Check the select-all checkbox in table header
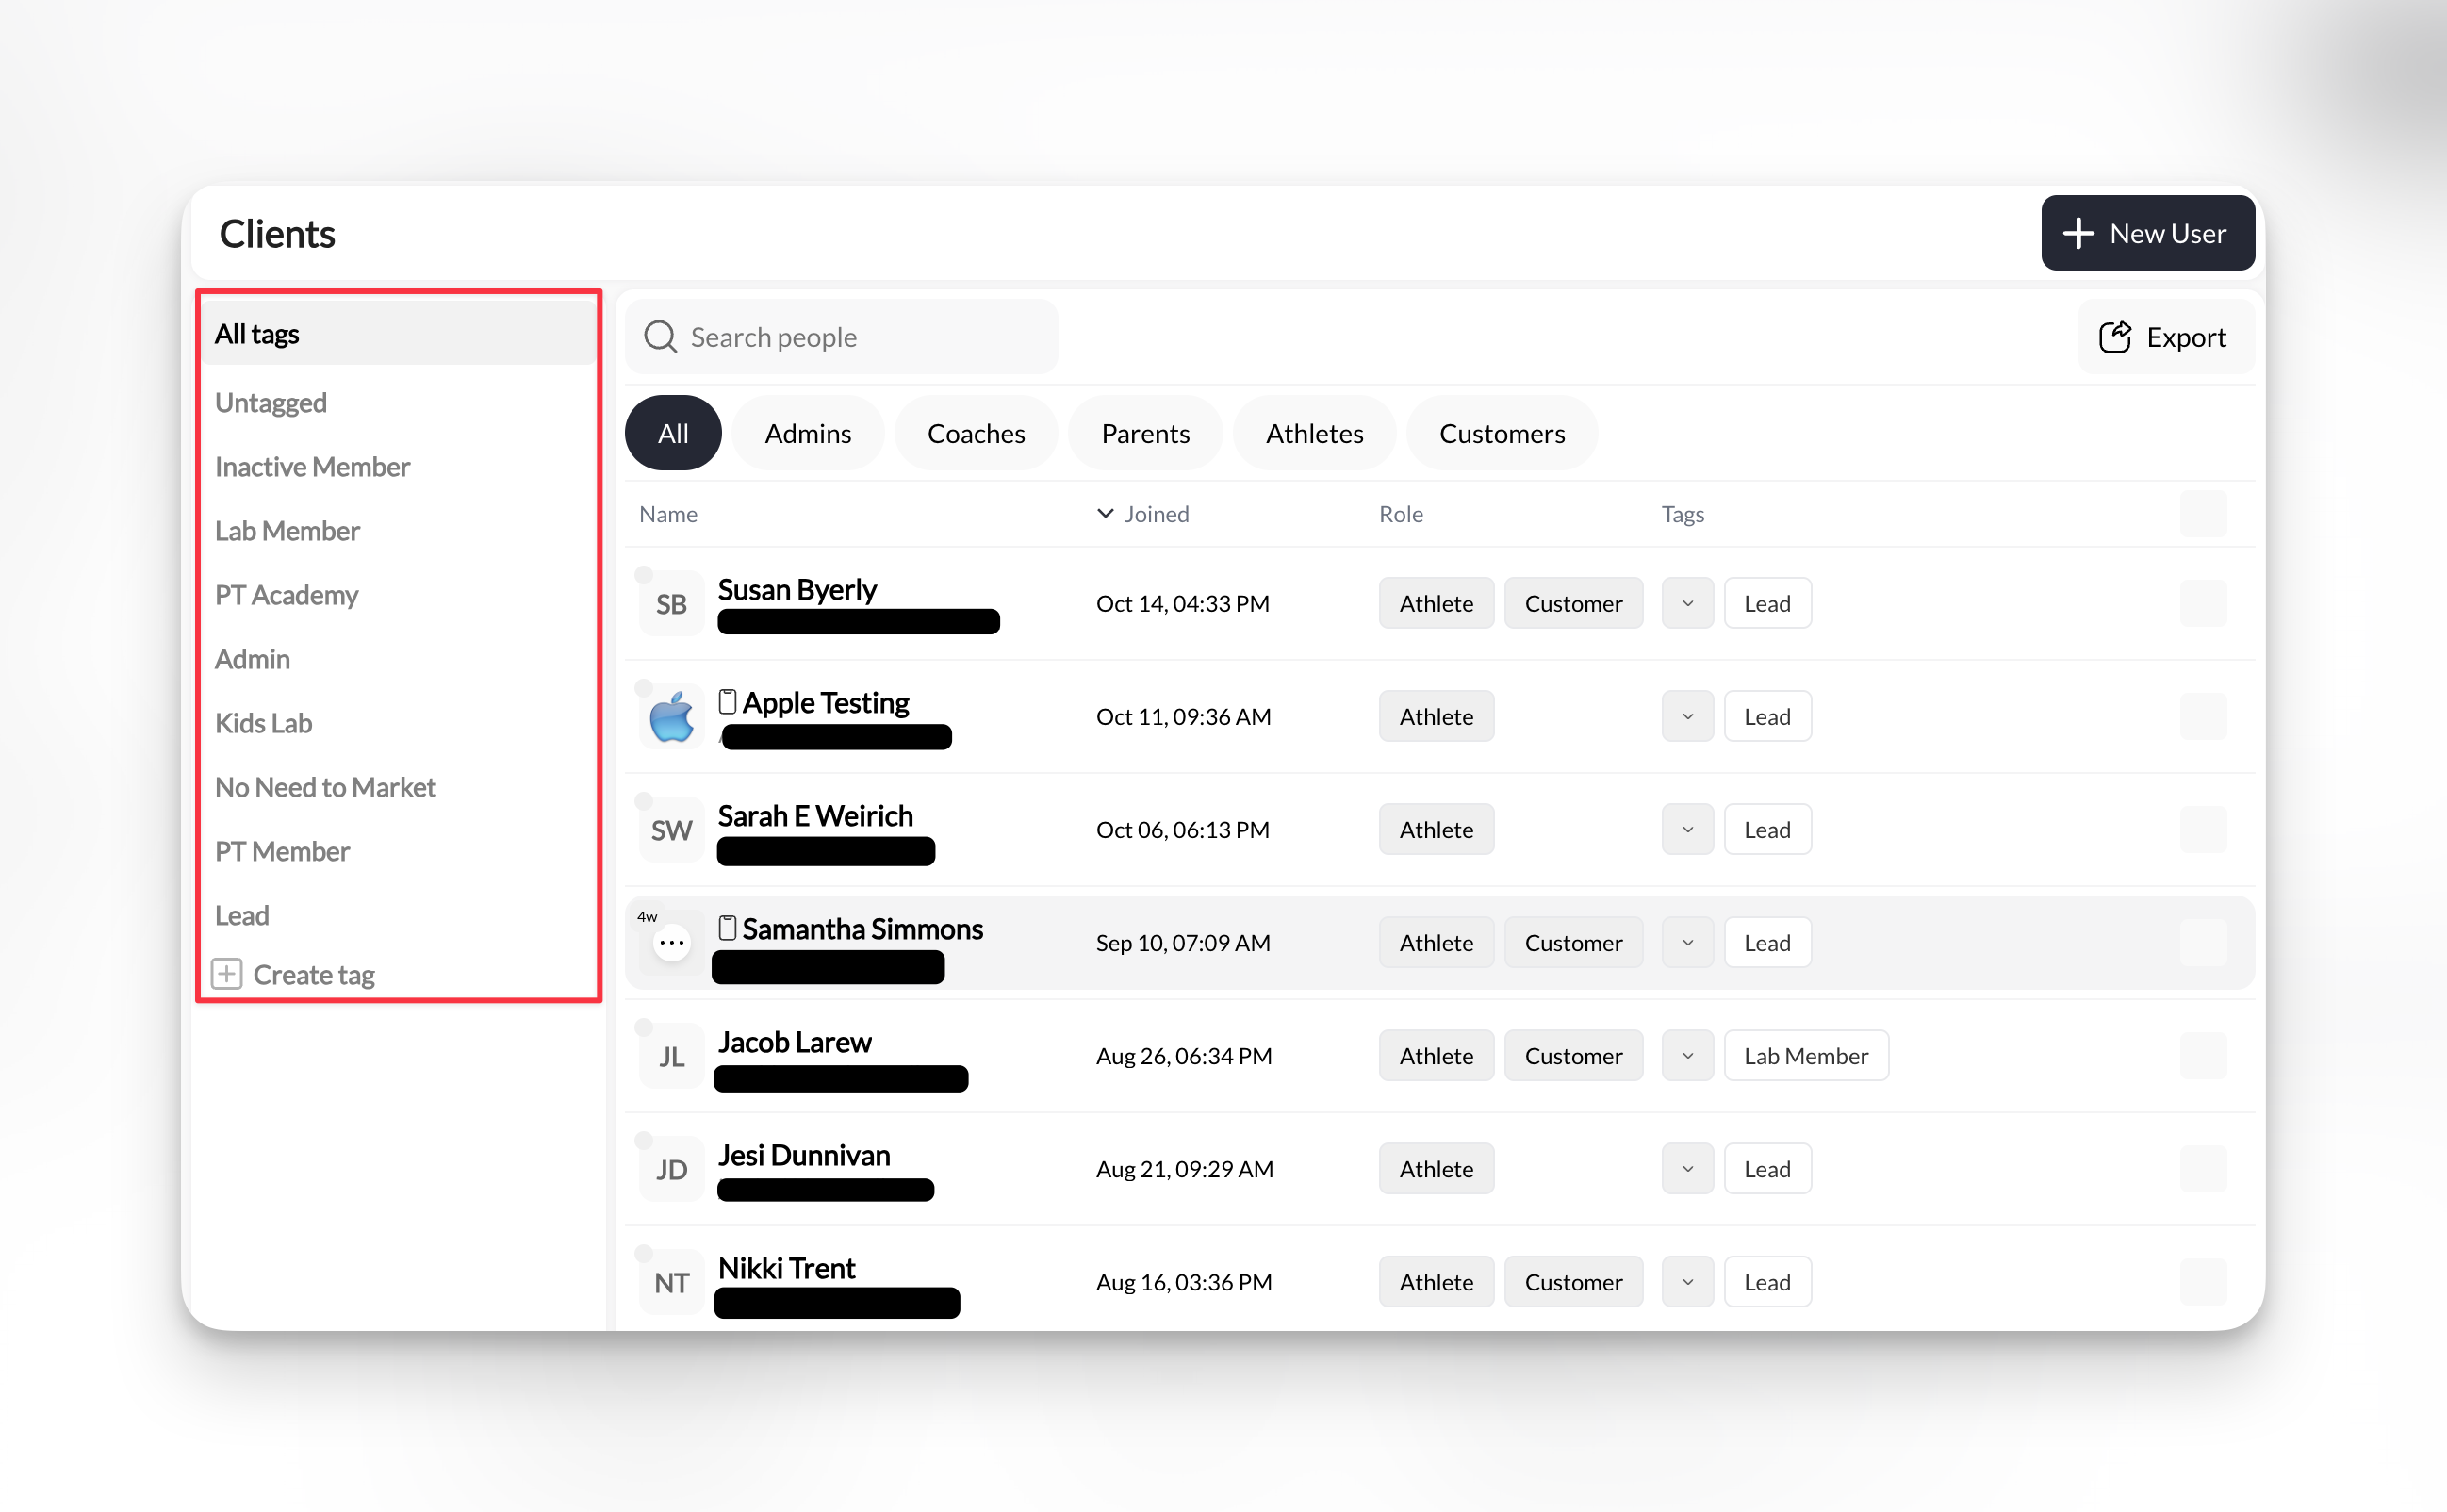 click(2204, 513)
